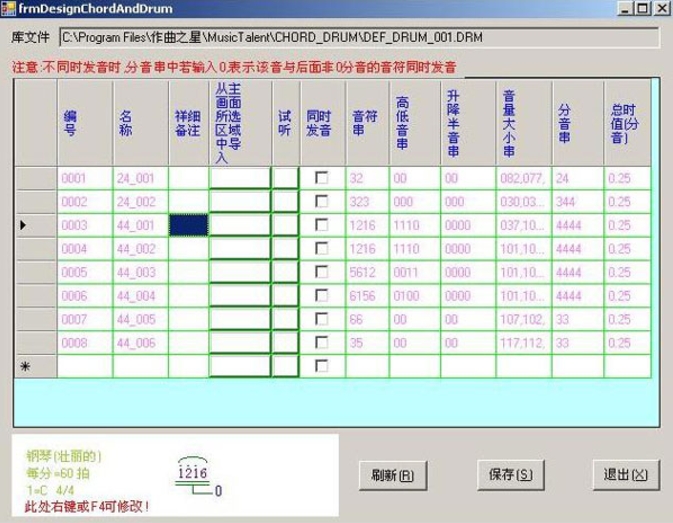
Task: Click the 详细备注 column header
Action: click(x=188, y=124)
